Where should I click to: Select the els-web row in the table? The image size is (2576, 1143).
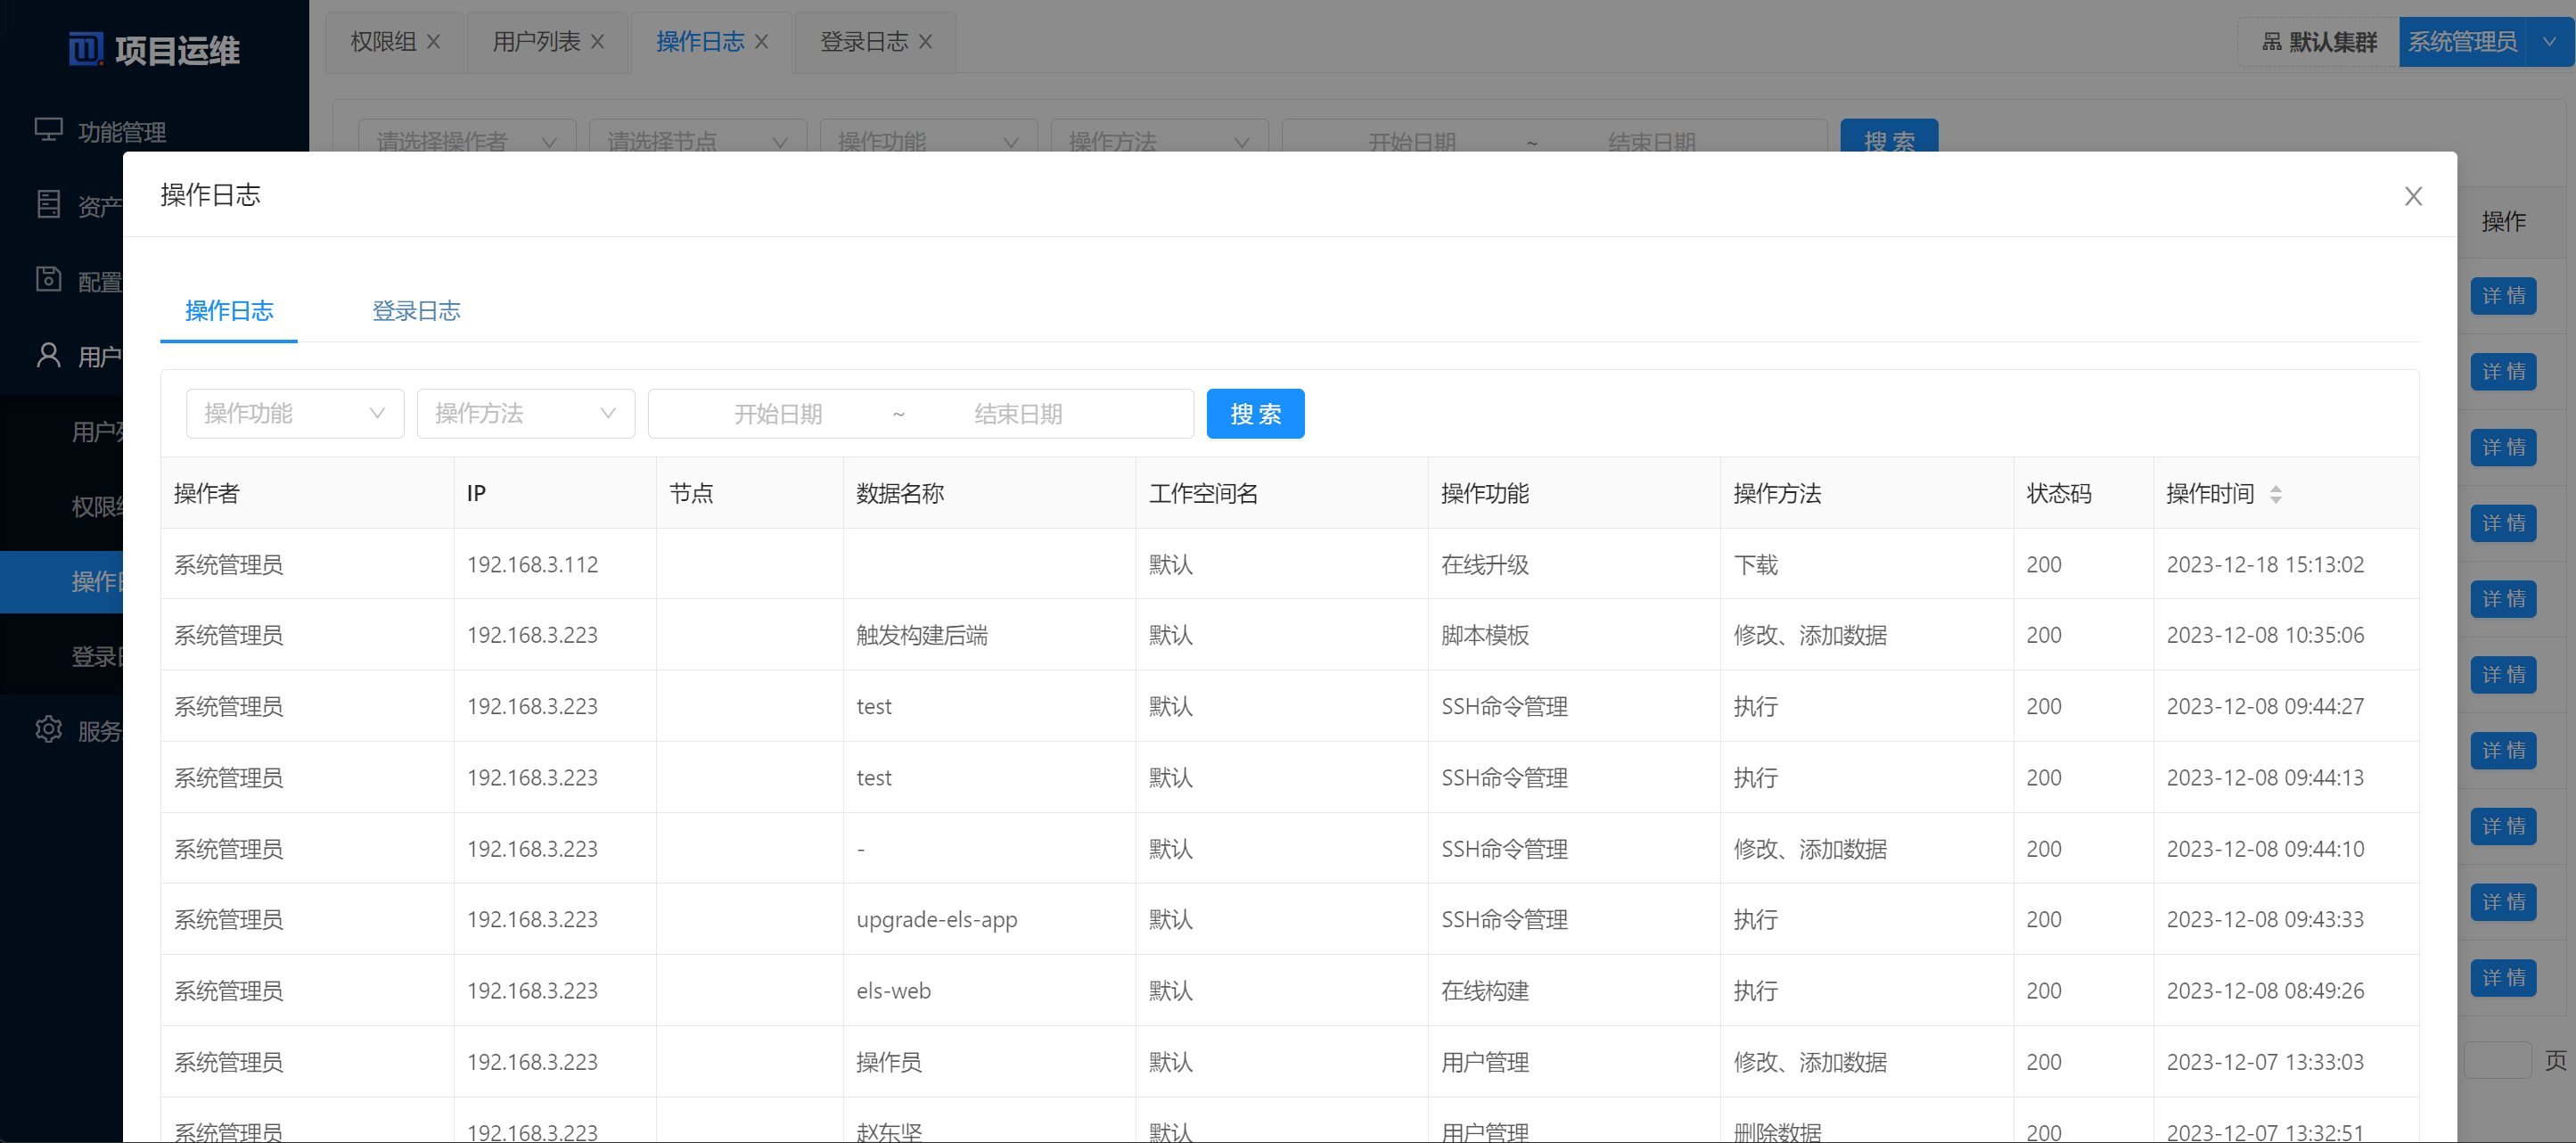(x=893, y=990)
